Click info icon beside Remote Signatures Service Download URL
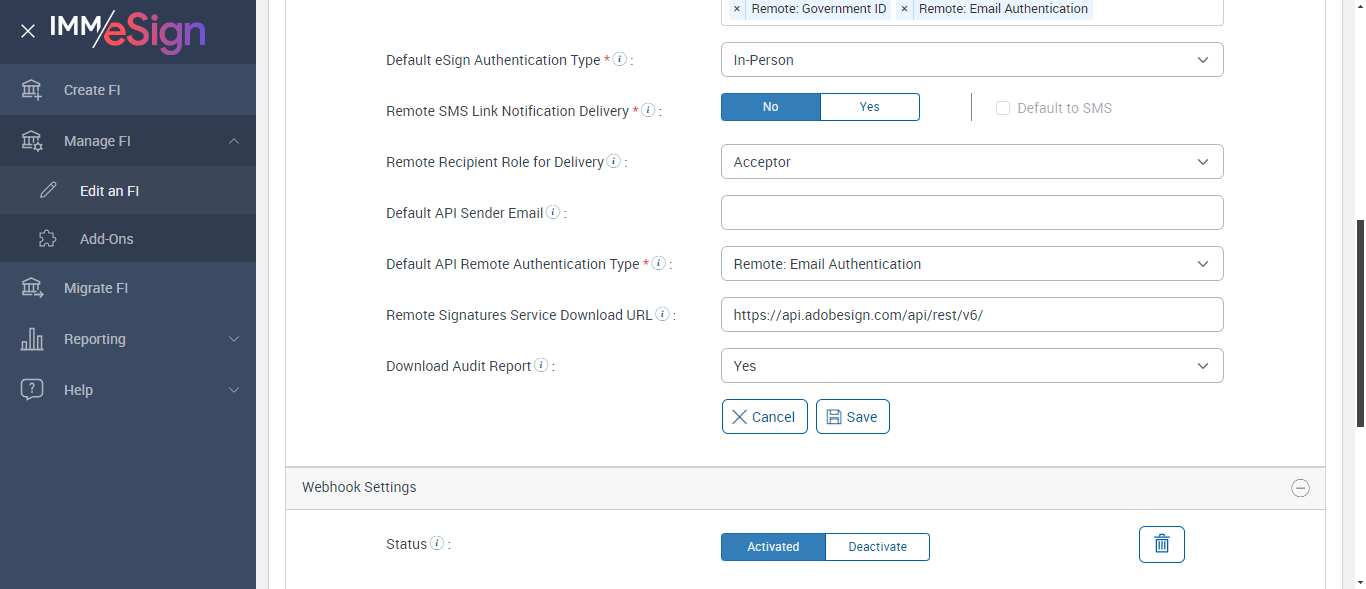This screenshot has height=589, width=1366. (x=662, y=315)
